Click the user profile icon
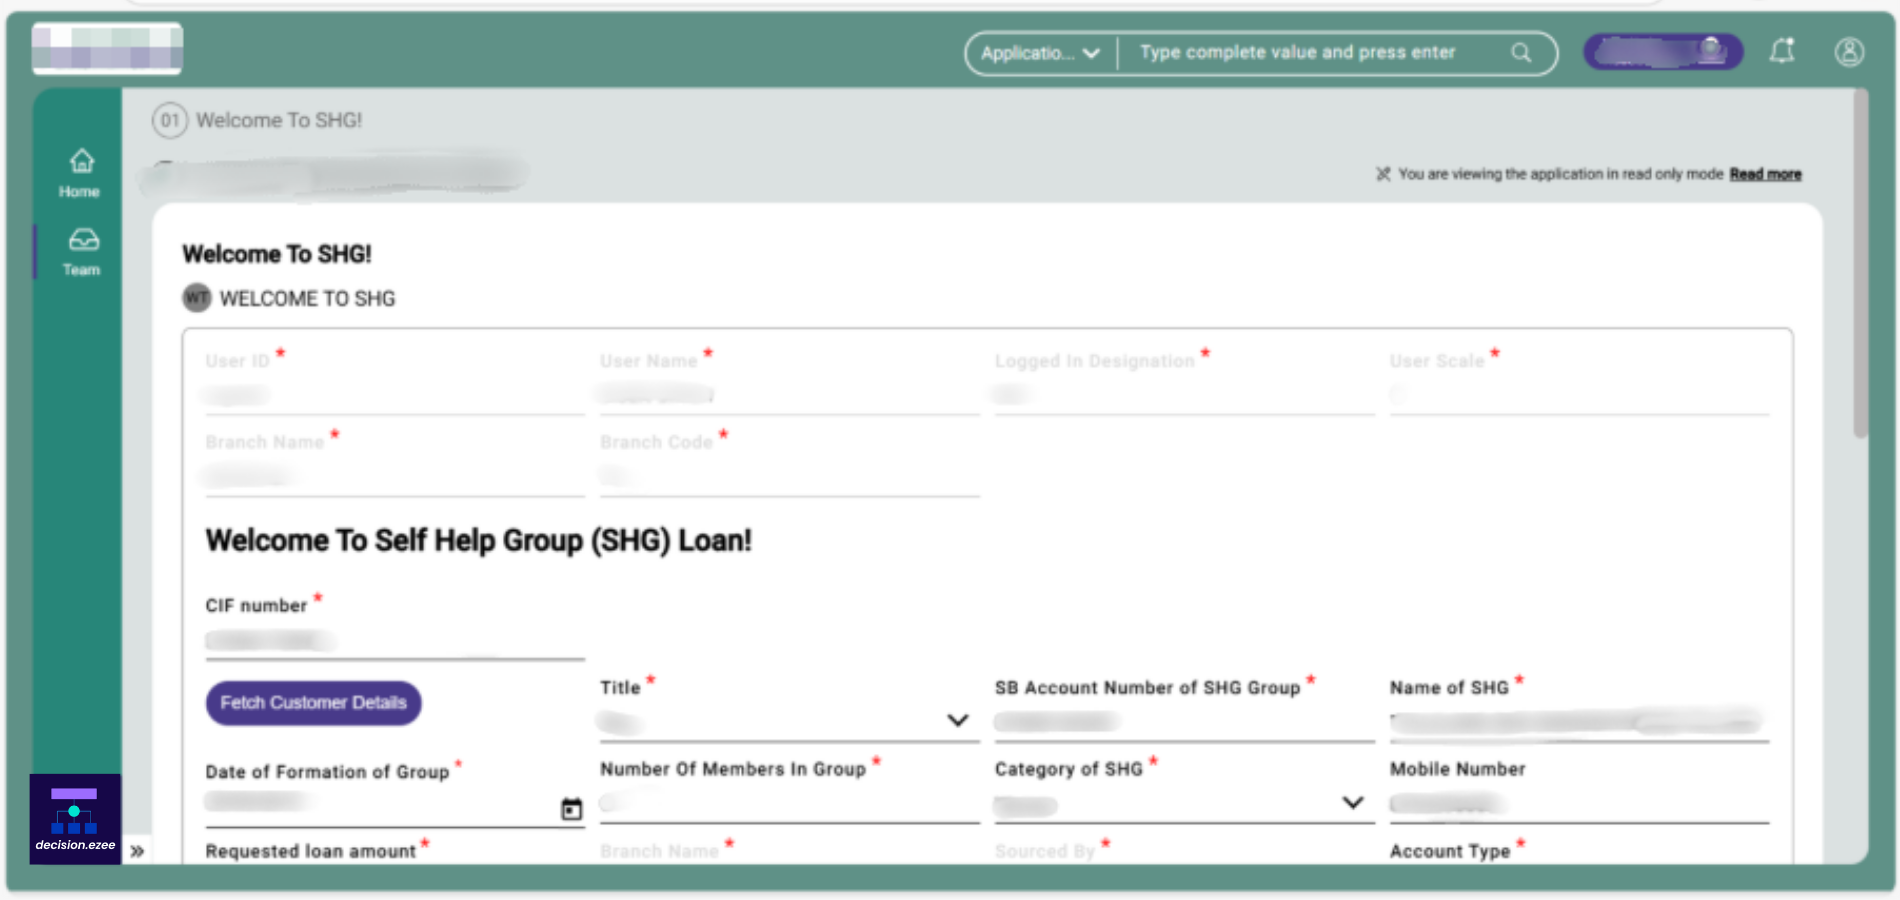Viewport: 1900px width, 900px height. point(1850,53)
